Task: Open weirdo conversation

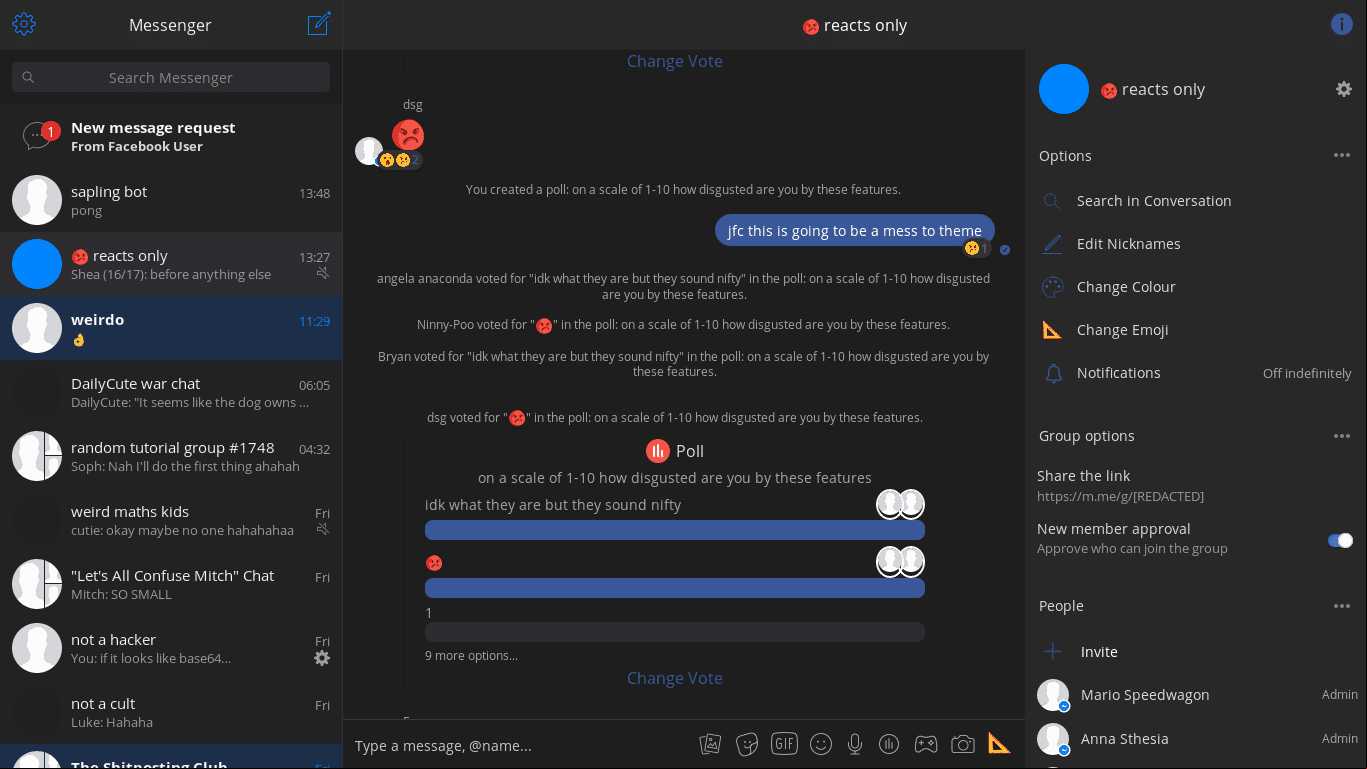Action: [171, 328]
